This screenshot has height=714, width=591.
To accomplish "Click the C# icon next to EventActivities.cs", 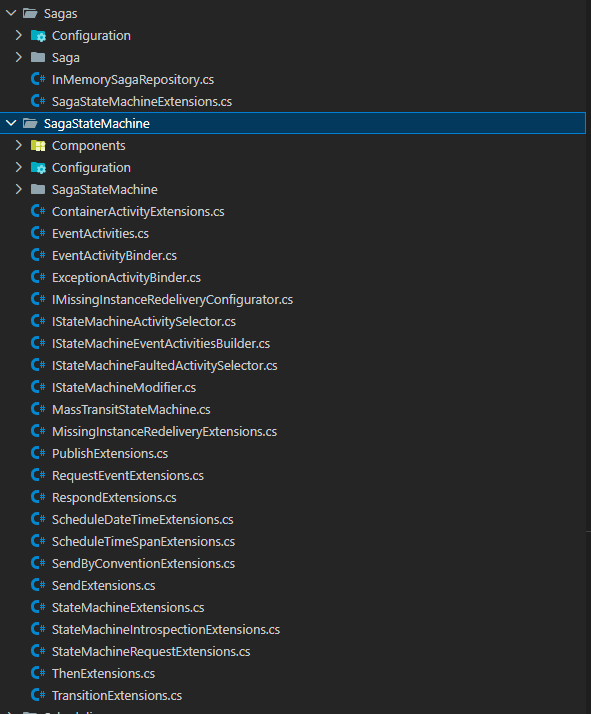I will click(x=38, y=234).
